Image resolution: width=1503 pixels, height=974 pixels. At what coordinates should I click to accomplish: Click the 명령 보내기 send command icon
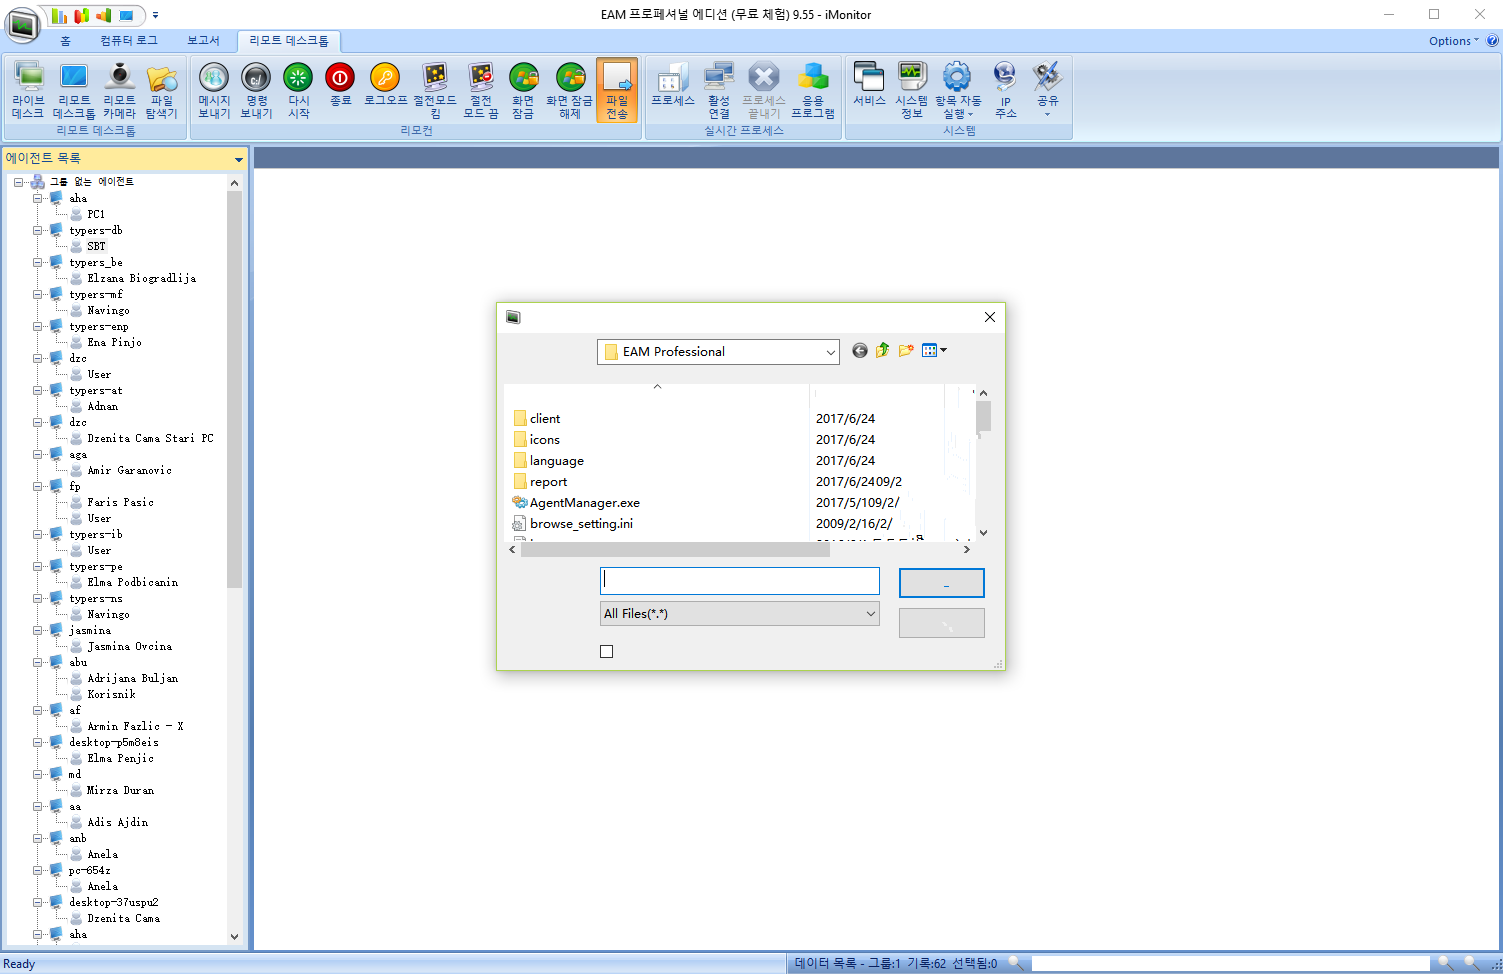[256, 90]
